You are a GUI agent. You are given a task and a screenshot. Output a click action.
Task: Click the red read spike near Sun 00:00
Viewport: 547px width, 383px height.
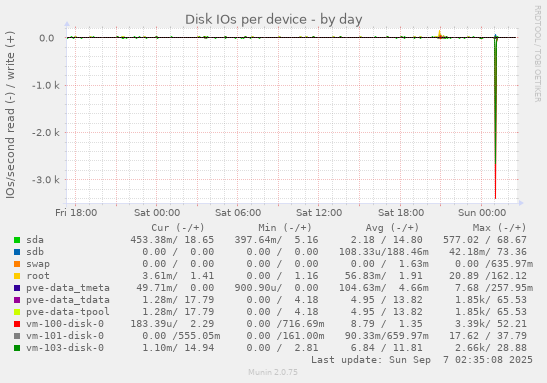(495, 181)
